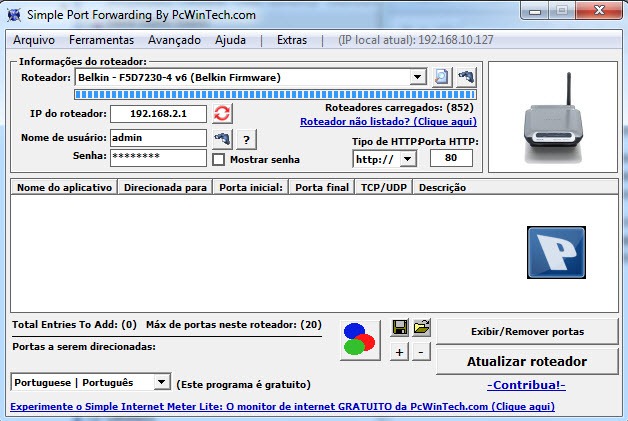The image size is (628, 421).
Task: Click the RGB color circles icon
Action: pos(360,340)
